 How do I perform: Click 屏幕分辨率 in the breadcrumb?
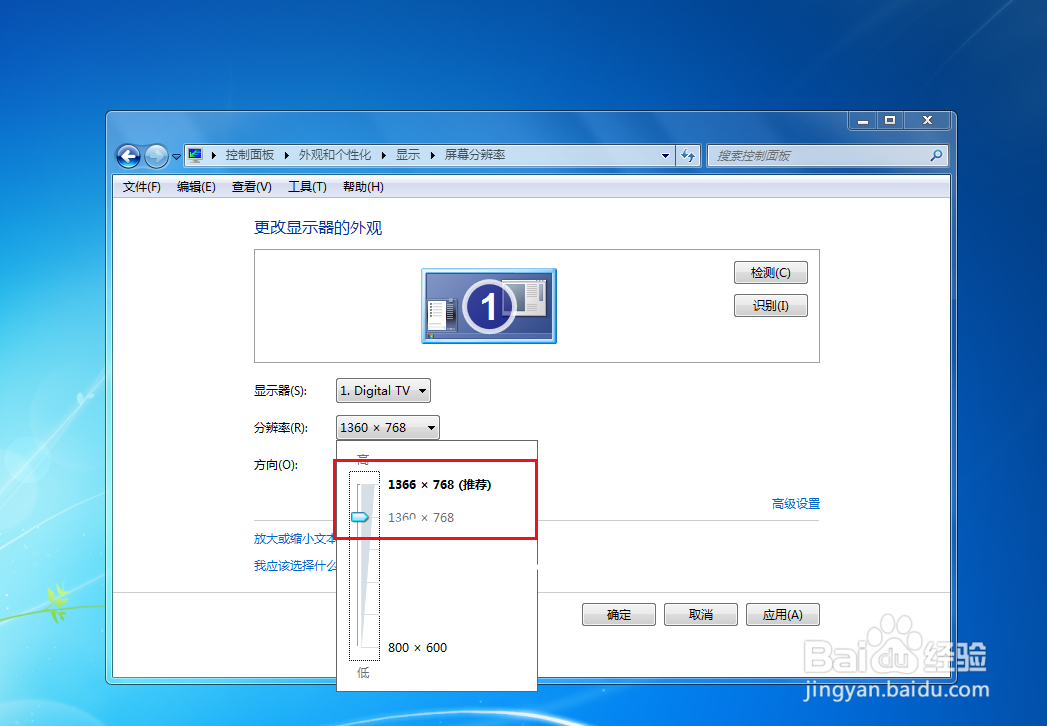475,155
